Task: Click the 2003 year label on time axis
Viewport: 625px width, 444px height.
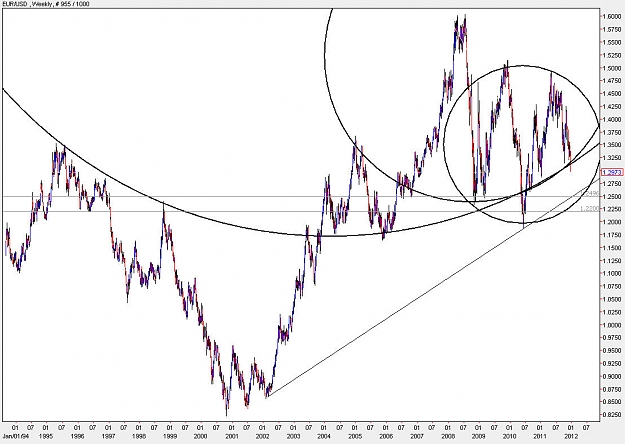Action: (293, 436)
